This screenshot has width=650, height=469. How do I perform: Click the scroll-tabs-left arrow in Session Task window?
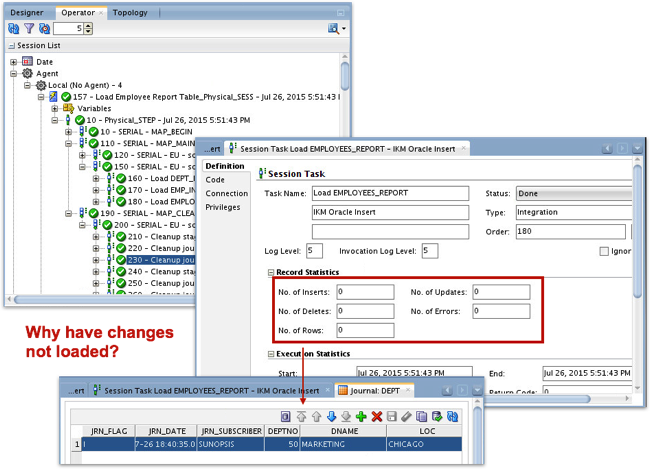607,148
